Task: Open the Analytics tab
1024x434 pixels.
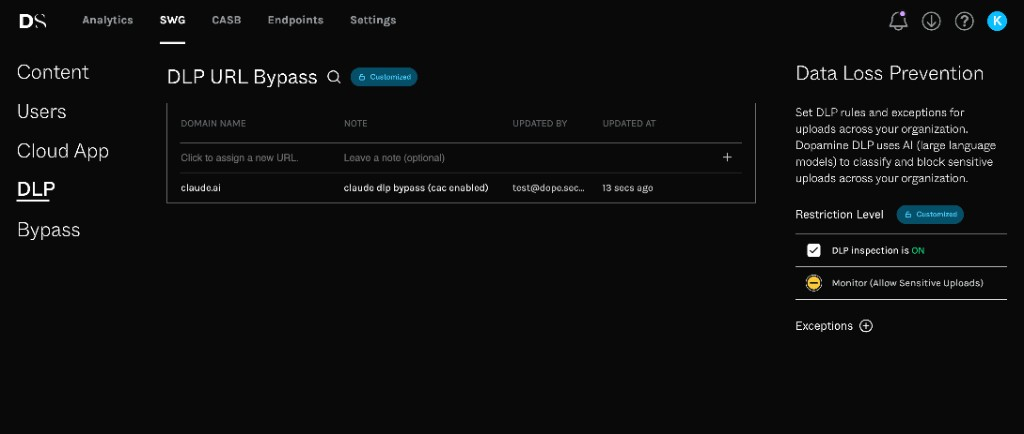Action: coord(108,20)
